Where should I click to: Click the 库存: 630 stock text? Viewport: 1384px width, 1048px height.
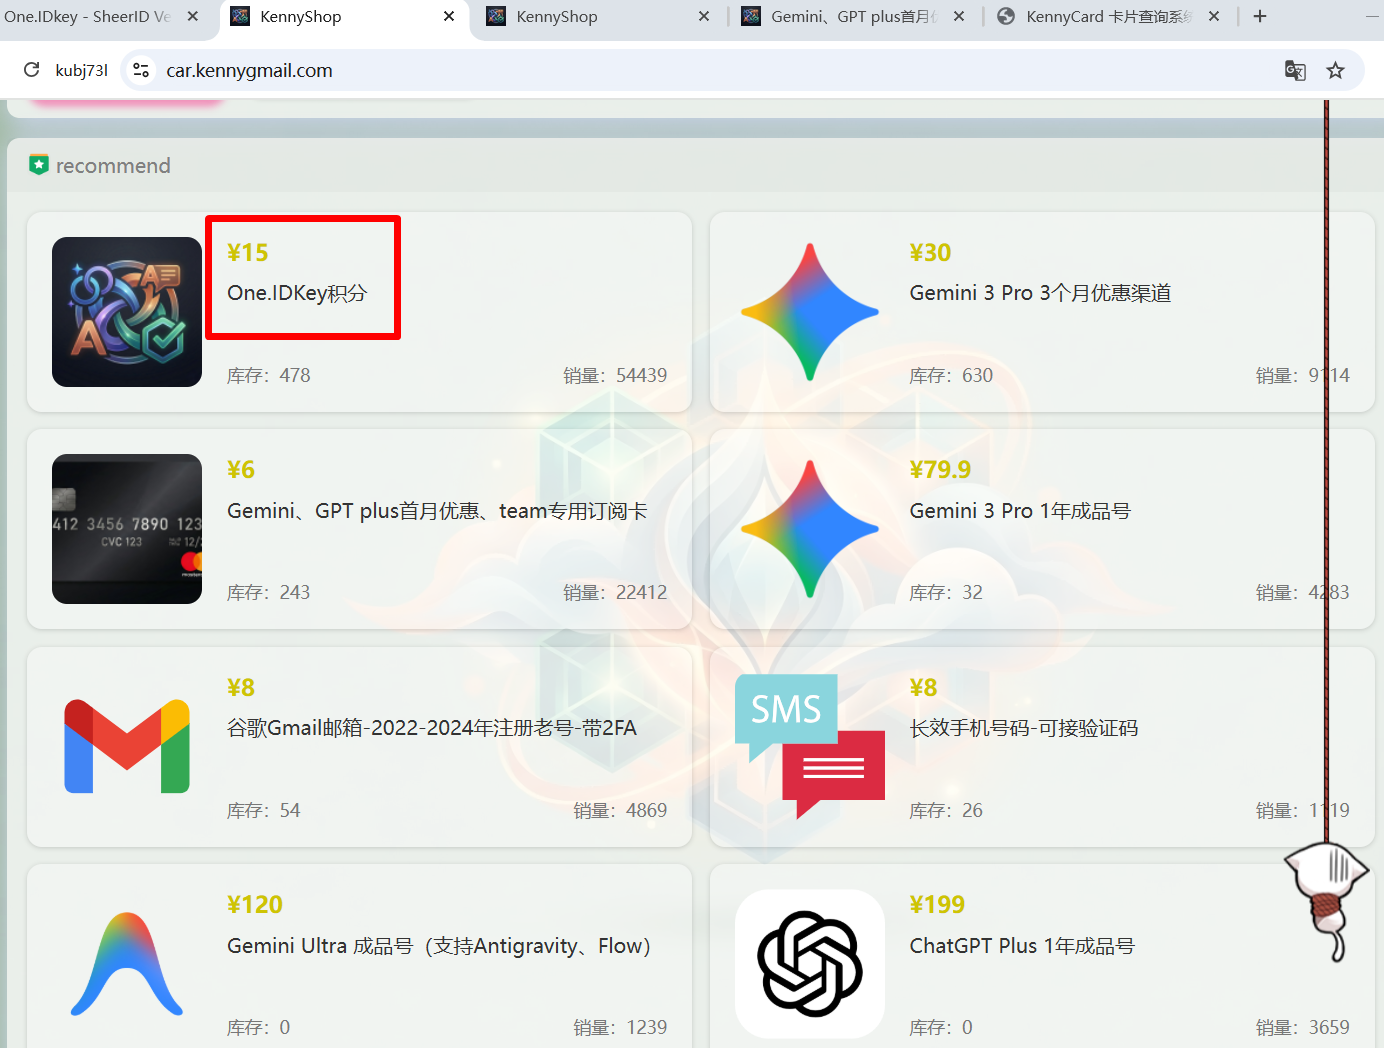click(951, 376)
